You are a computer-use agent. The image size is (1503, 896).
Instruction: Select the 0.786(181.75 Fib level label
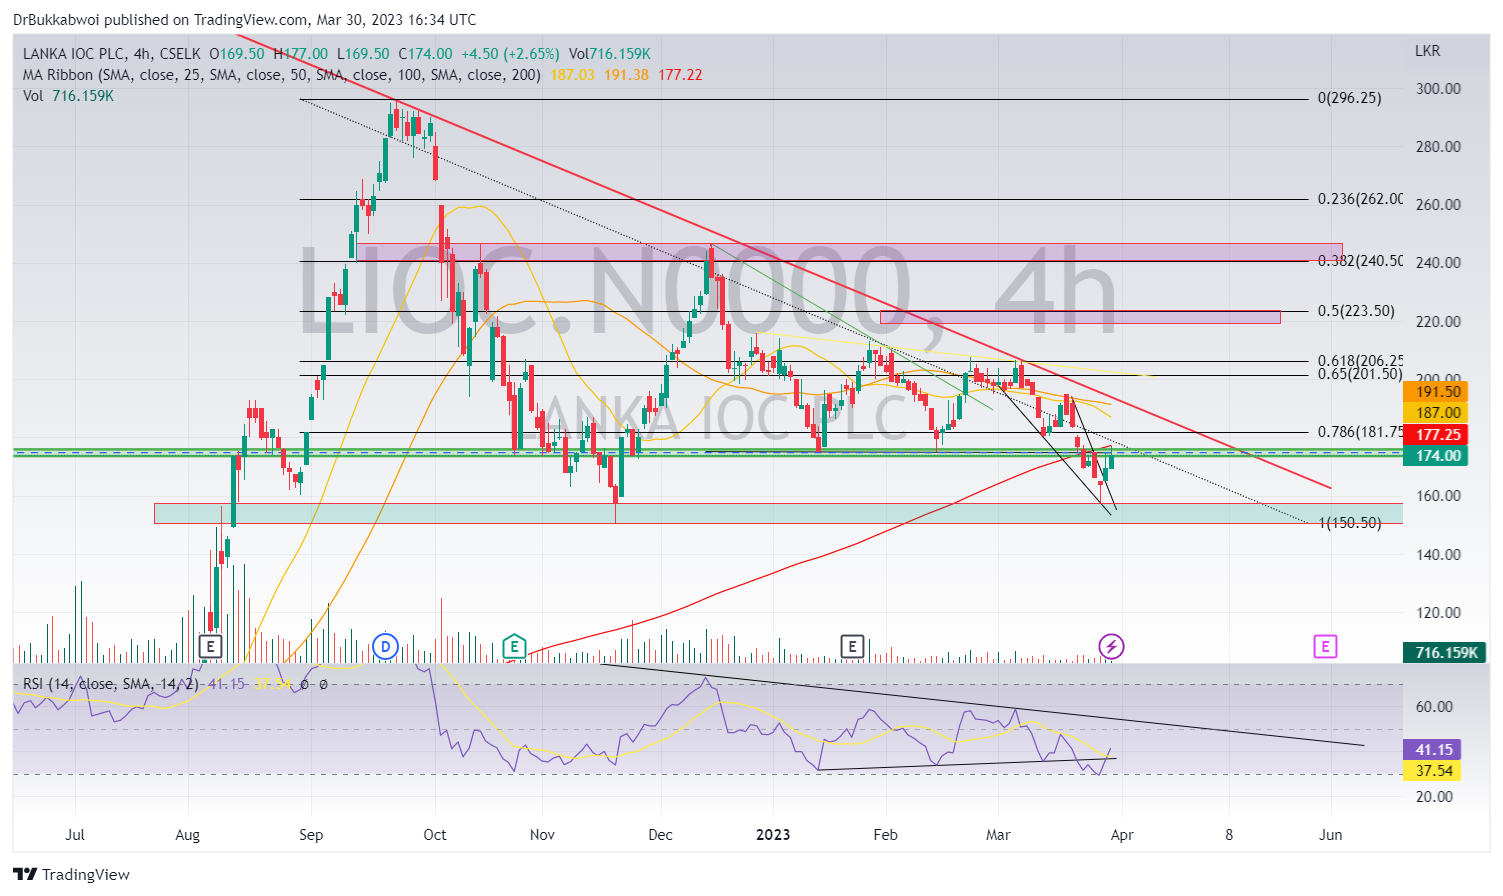point(1360,432)
